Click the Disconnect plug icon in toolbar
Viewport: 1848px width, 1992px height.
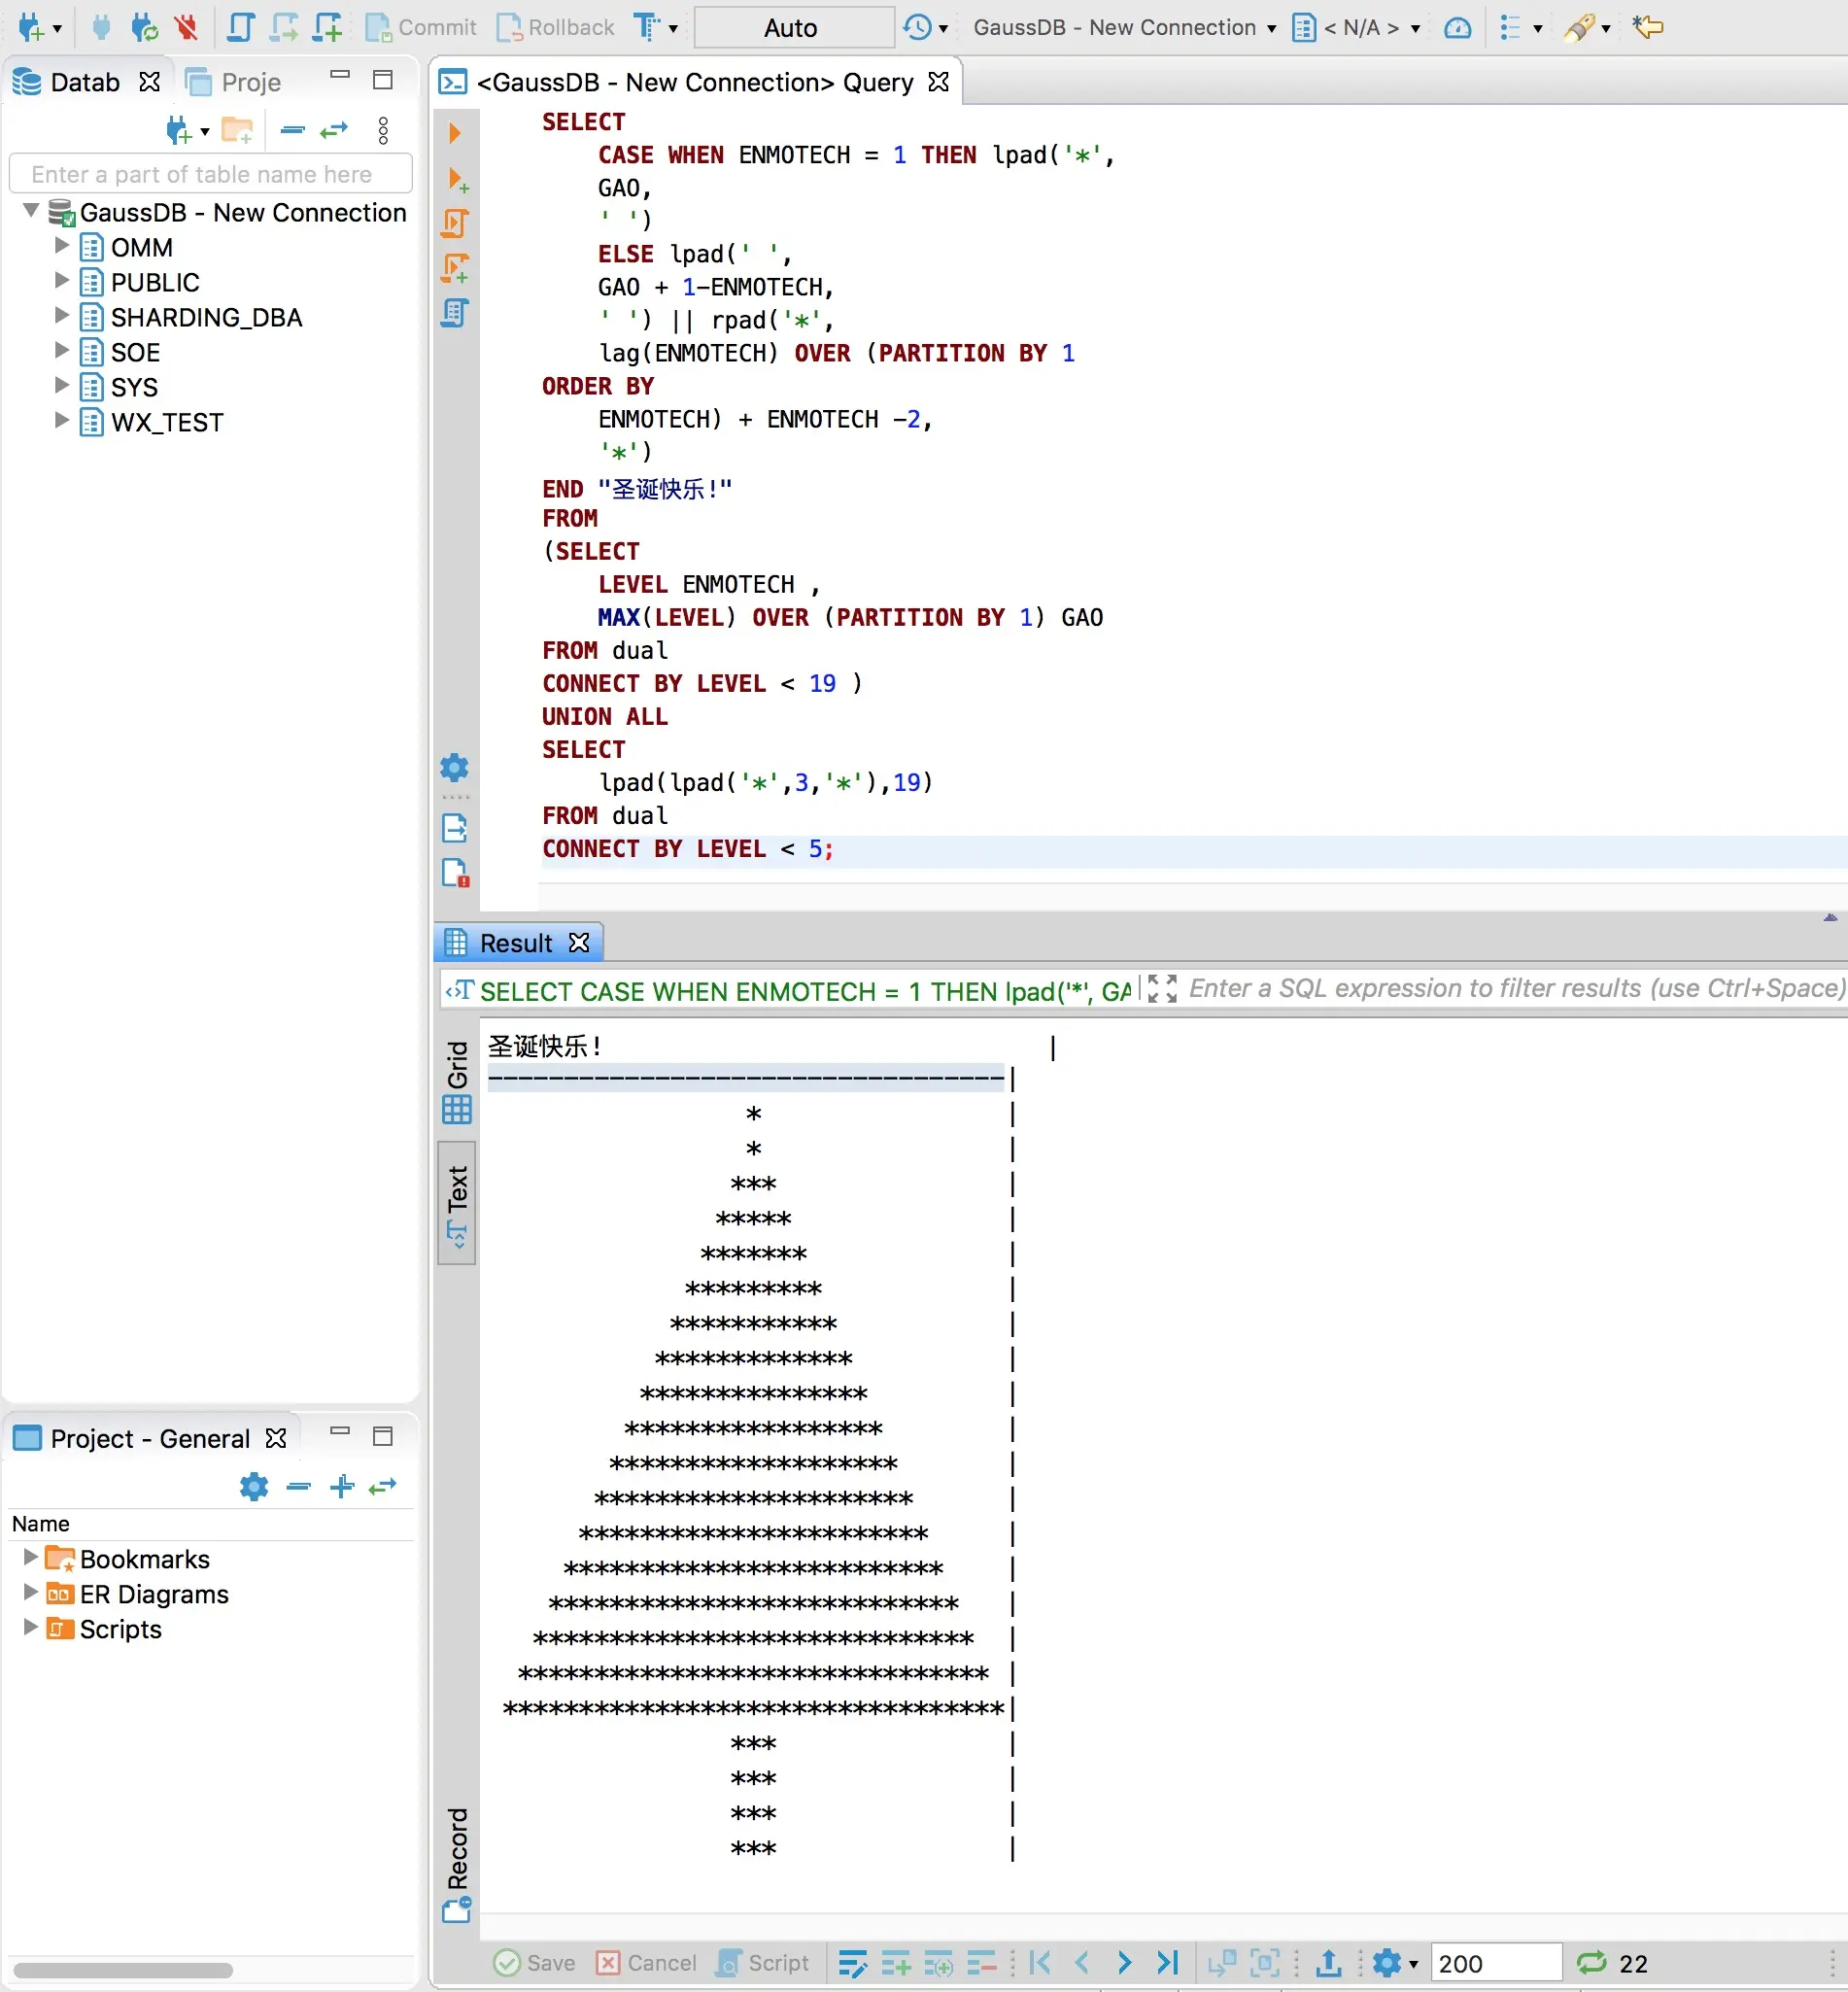coord(186,27)
